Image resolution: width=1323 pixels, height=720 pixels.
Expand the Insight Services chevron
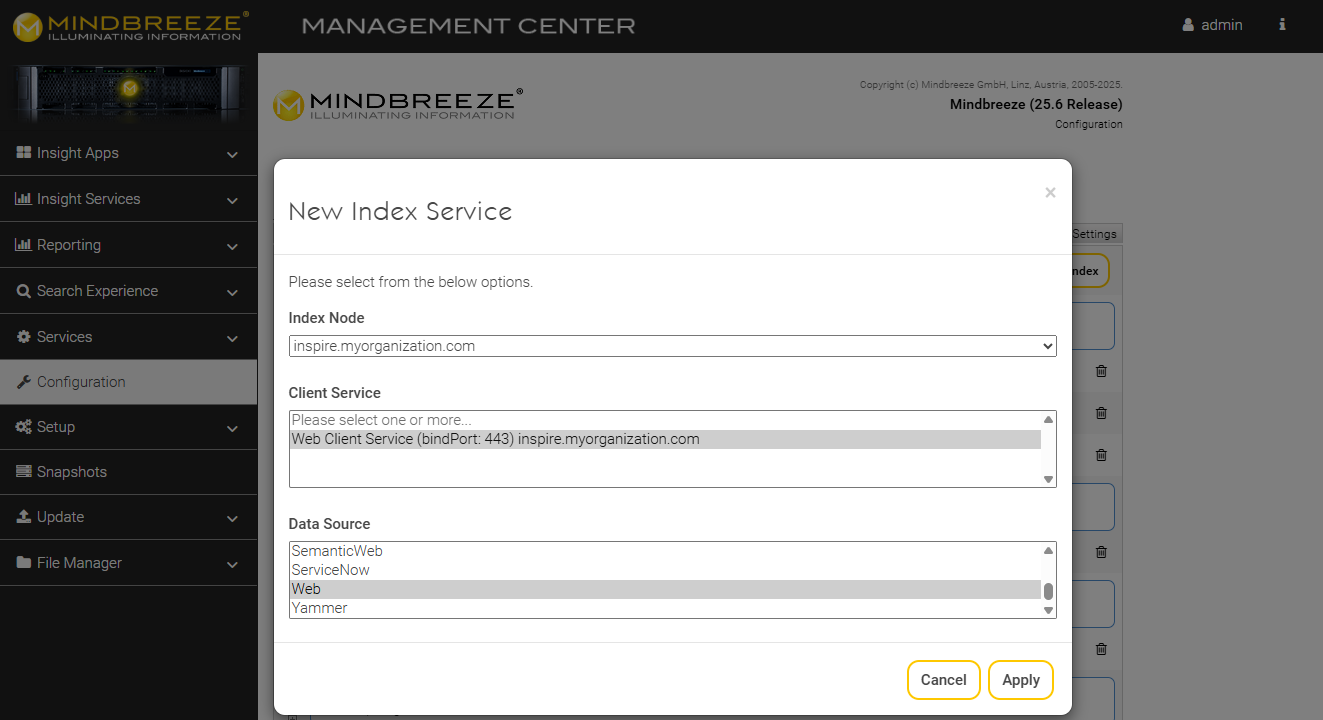click(232, 200)
